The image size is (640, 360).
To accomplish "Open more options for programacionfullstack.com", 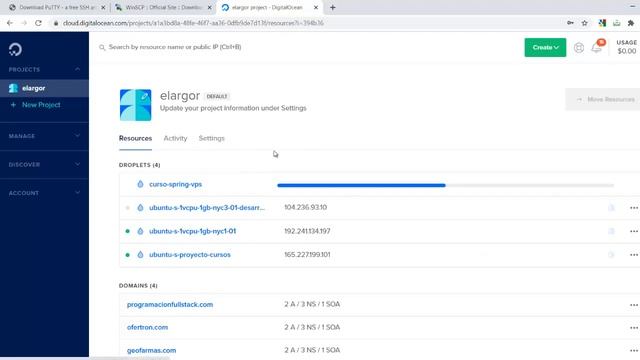I will (633, 305).
